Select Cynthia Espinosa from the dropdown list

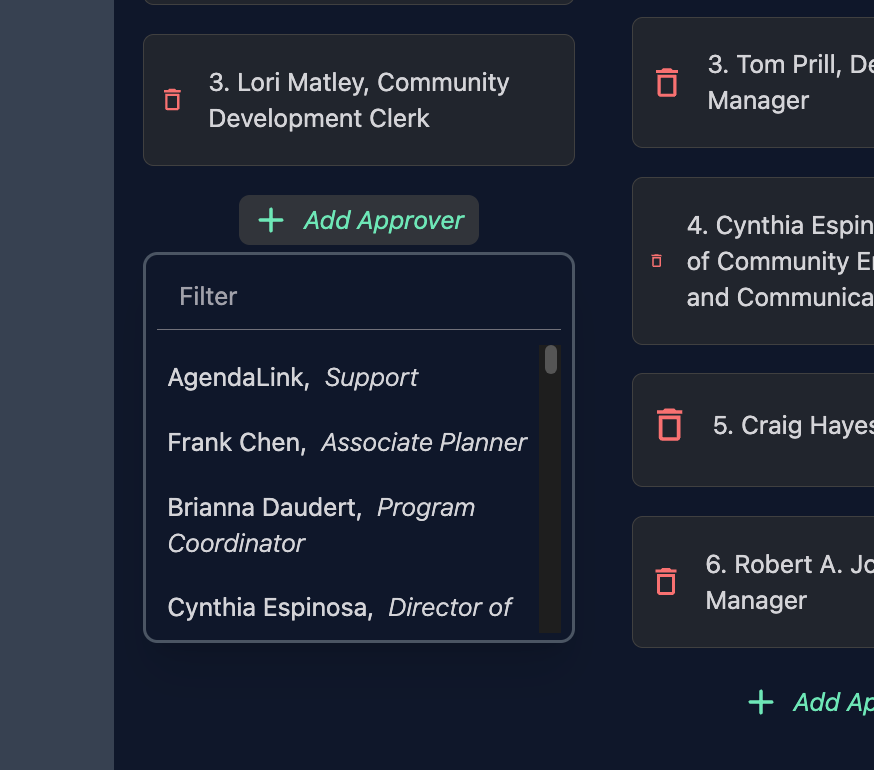point(340,607)
